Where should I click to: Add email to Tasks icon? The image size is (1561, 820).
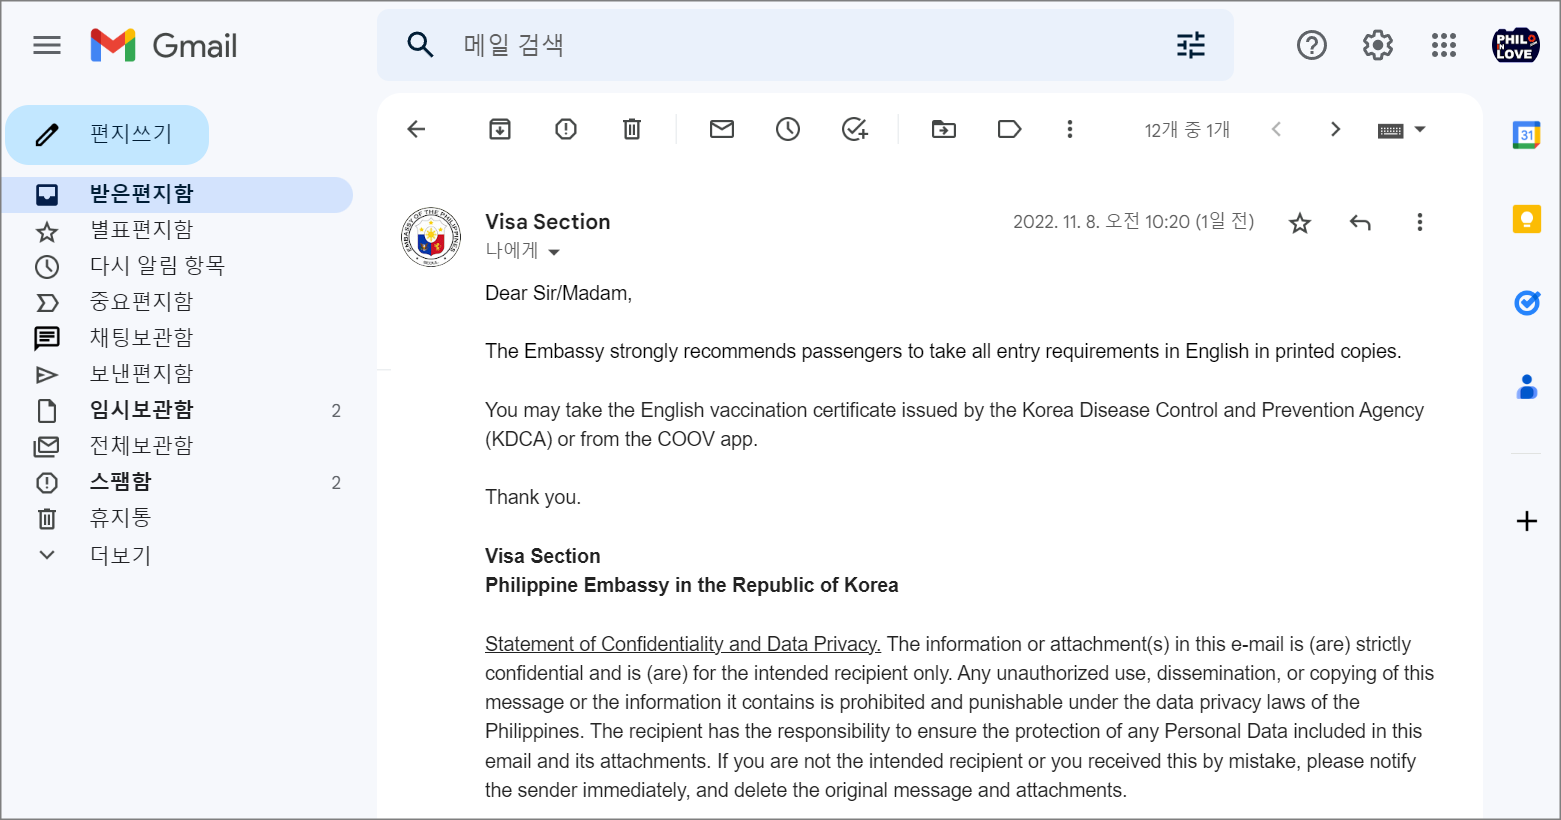(854, 129)
